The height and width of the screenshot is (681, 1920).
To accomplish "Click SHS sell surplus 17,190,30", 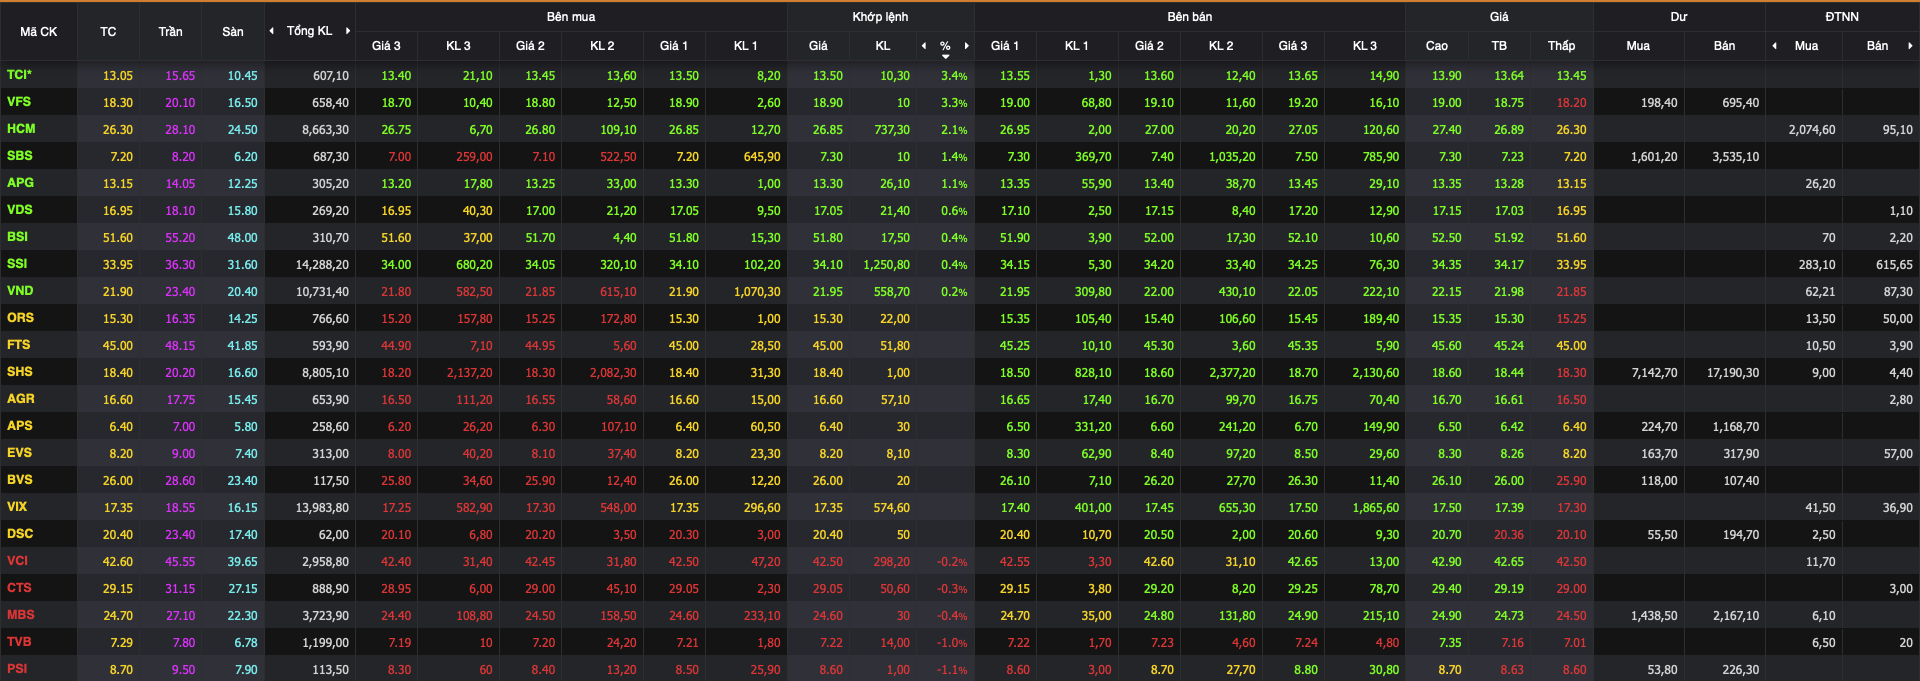I will coord(1733,373).
